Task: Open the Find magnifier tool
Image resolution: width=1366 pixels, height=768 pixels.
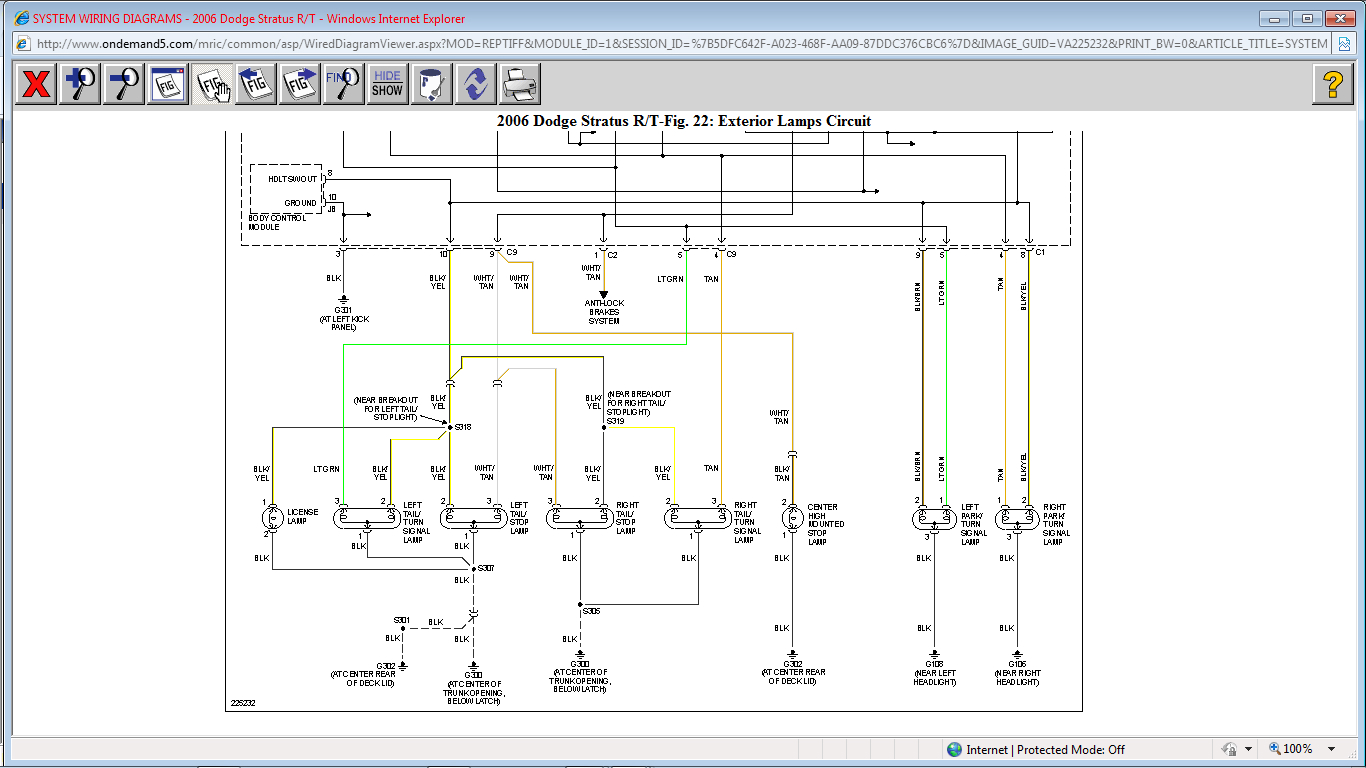Action: pos(344,84)
